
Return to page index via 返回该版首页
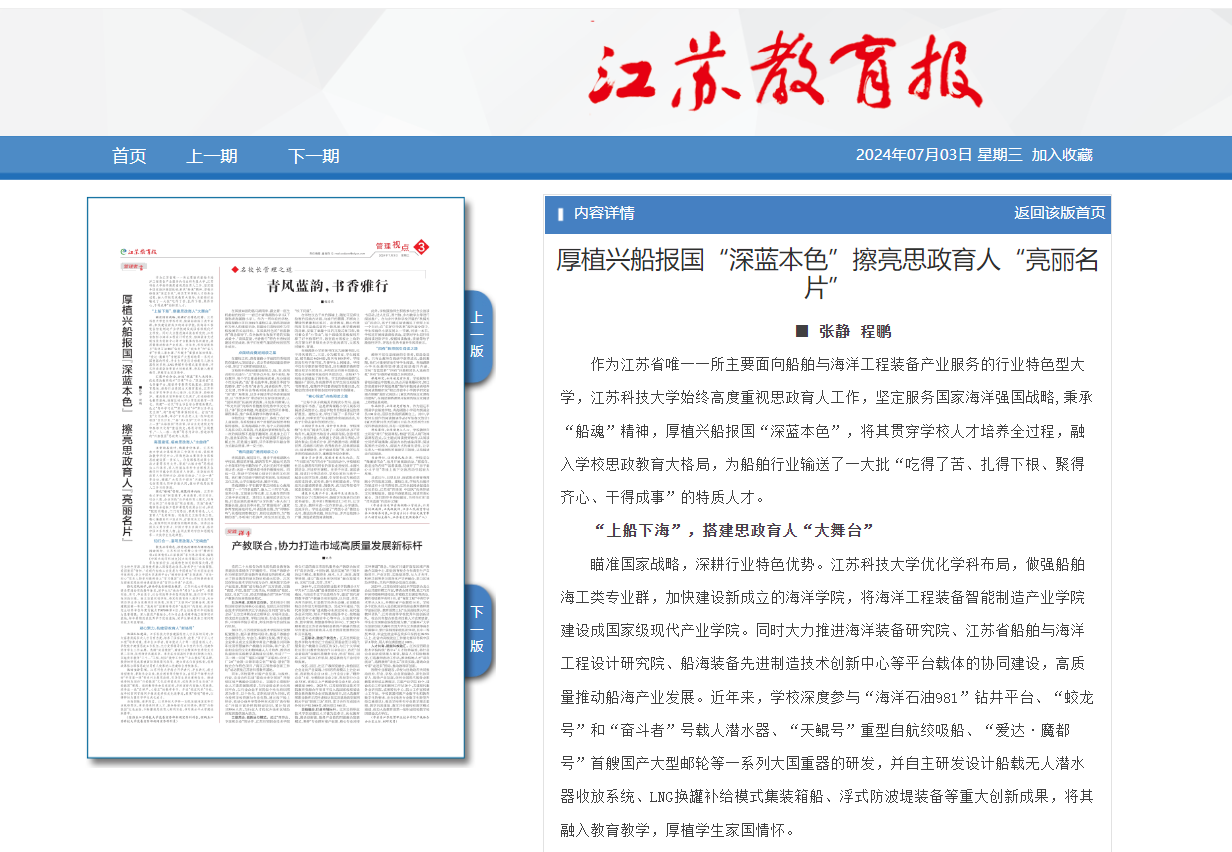1059,213
